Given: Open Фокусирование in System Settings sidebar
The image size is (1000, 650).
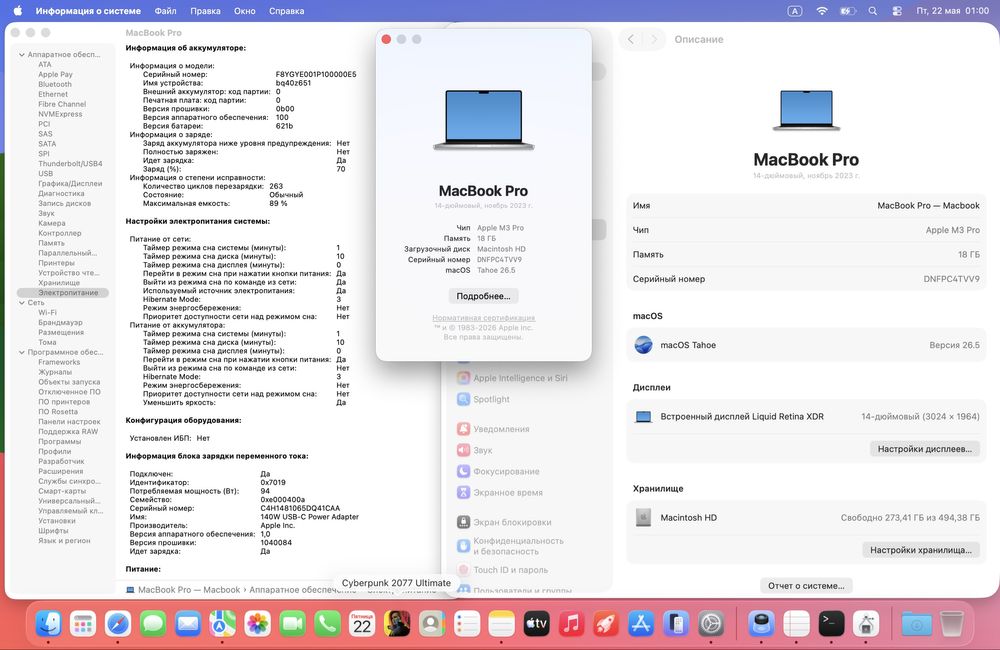Looking at the screenshot, I should click(506, 471).
